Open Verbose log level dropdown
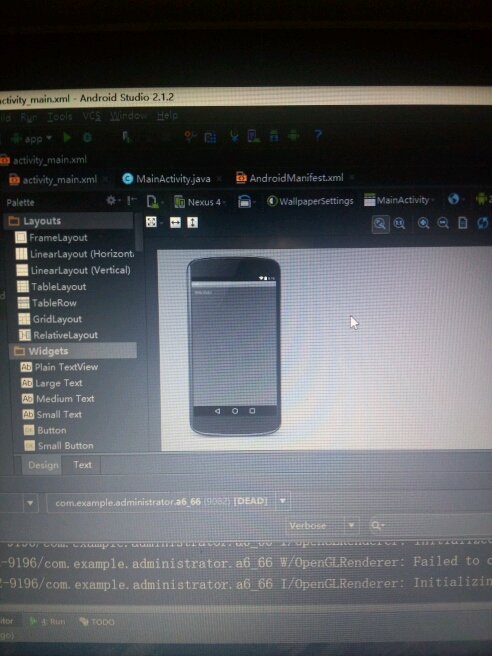492x656 pixels. 322,525
